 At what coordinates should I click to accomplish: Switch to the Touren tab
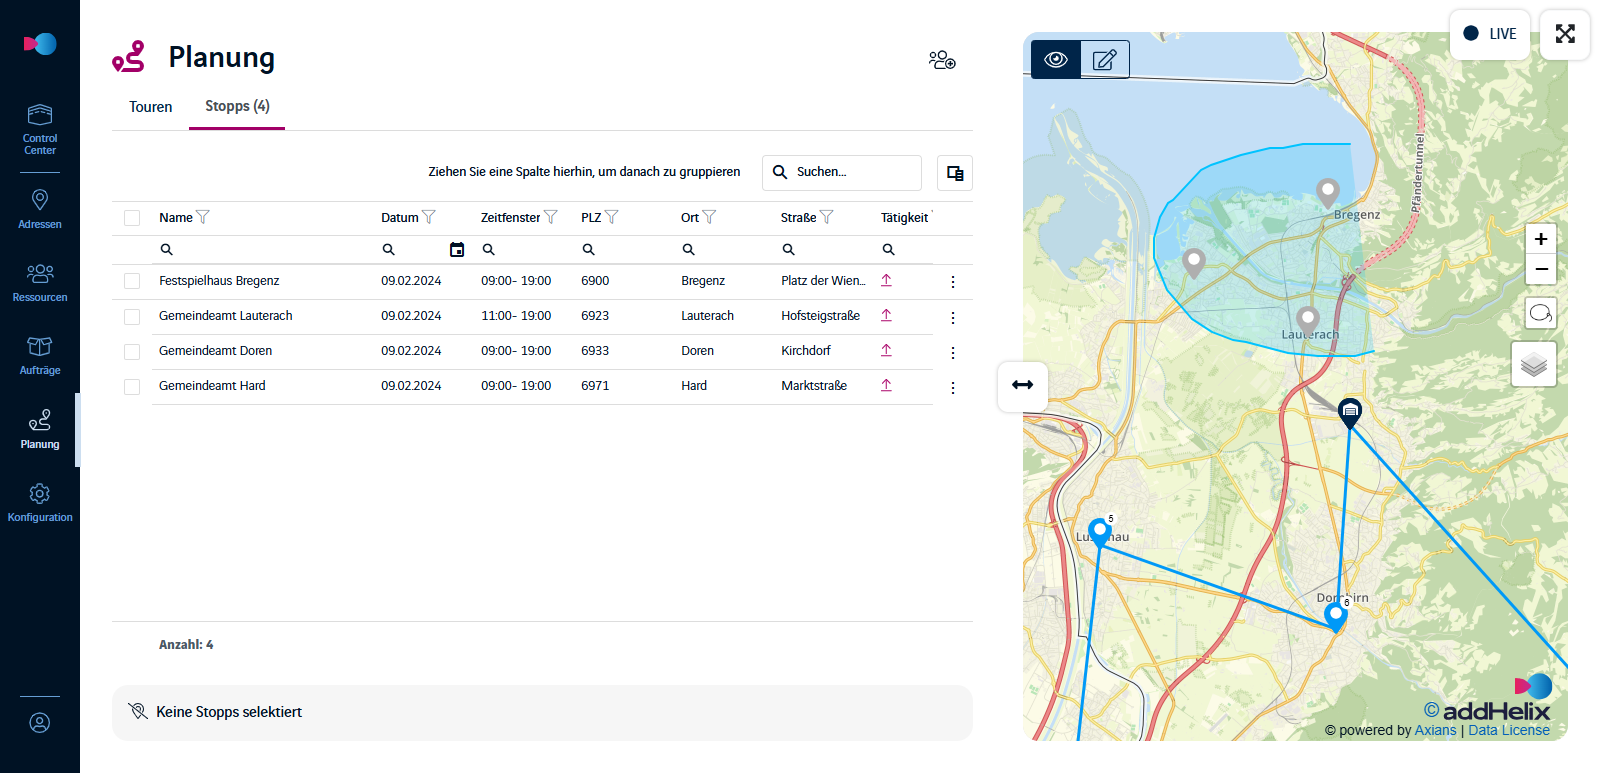[x=151, y=107]
